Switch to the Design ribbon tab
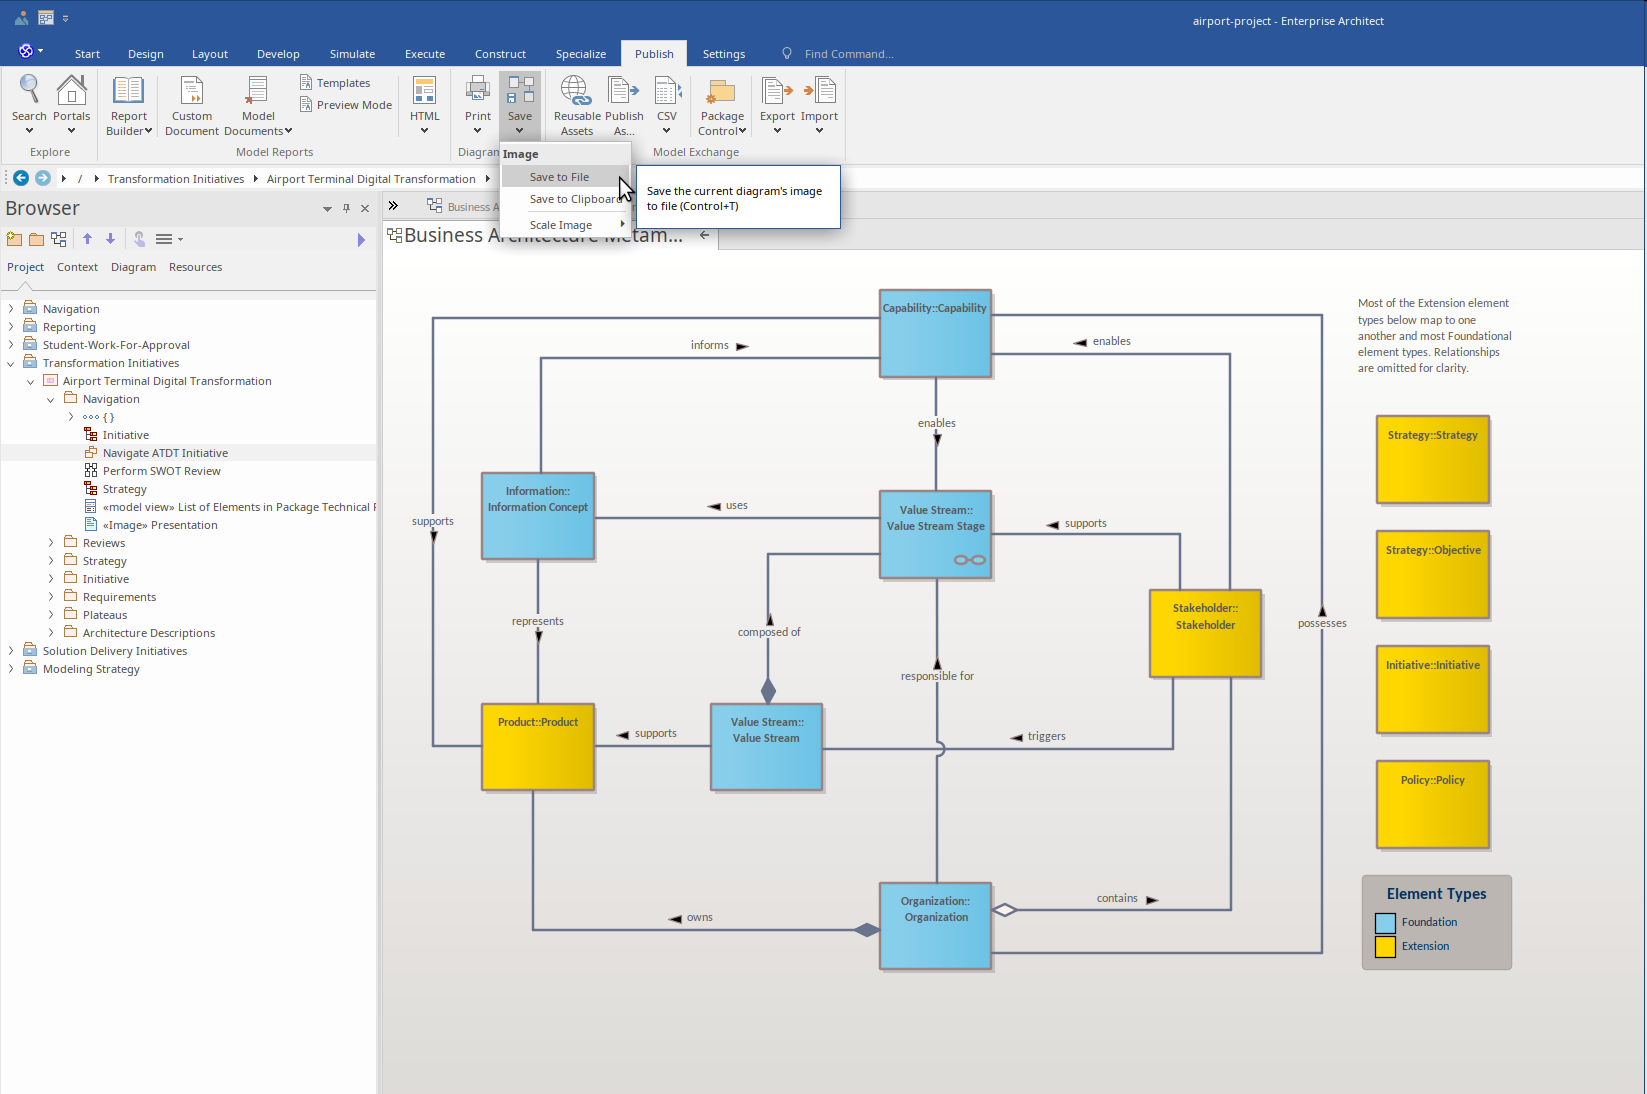Image resolution: width=1647 pixels, height=1094 pixels. (146, 54)
